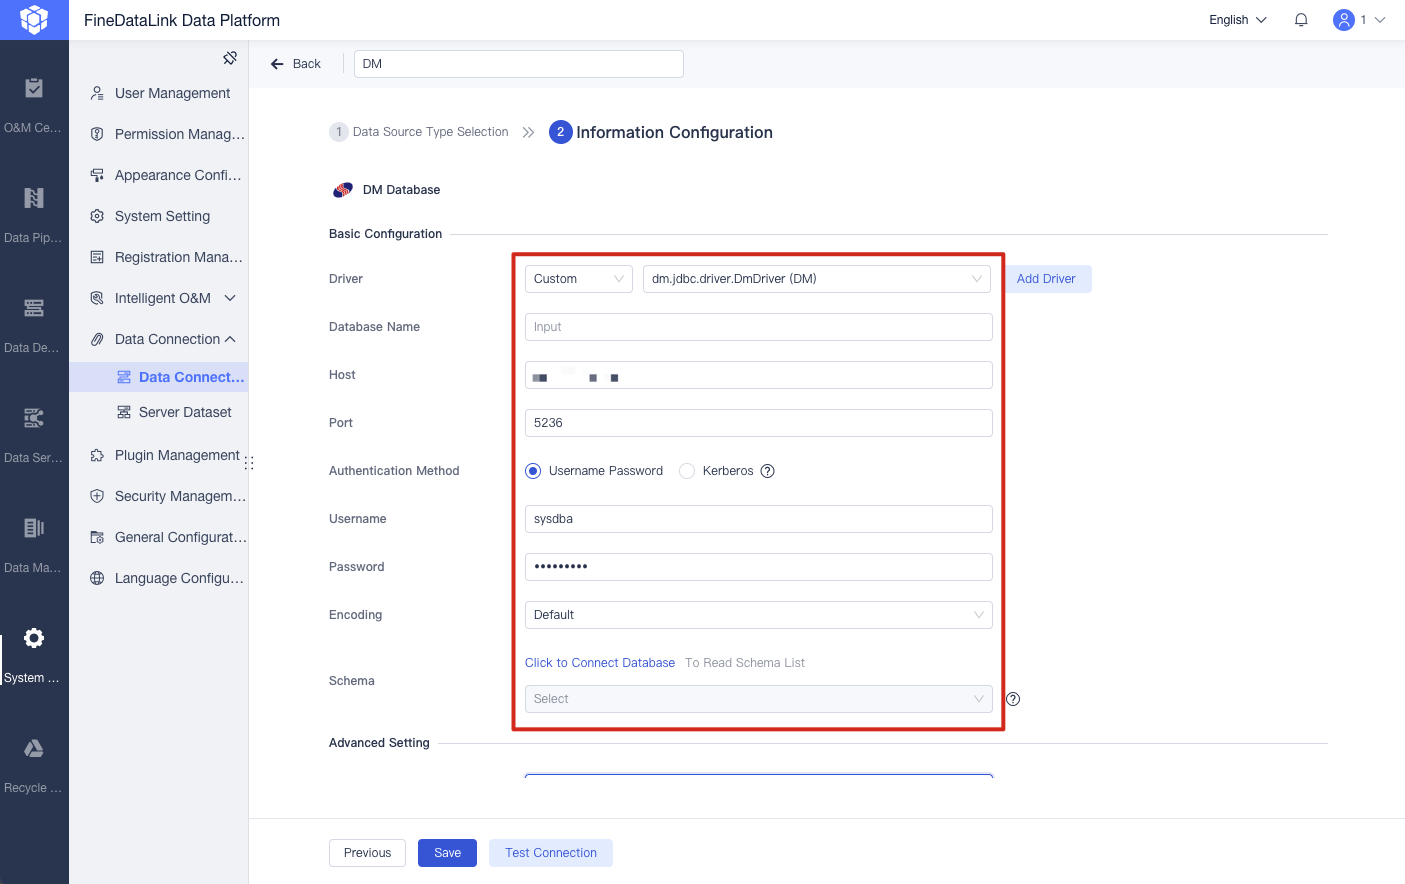Click the Database Name input field
This screenshot has width=1405, height=884.
[x=759, y=327]
